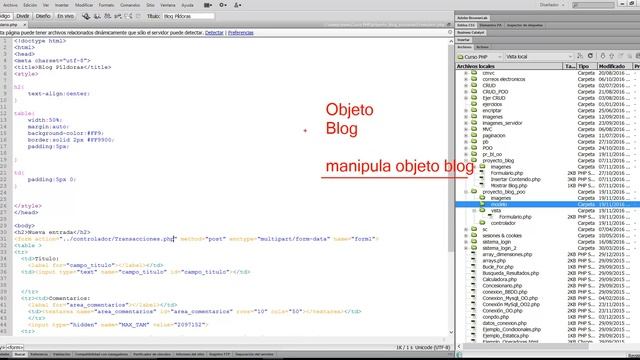This screenshot has width=640, height=360.
Task: Click the Preferencias link
Action: (240, 33)
